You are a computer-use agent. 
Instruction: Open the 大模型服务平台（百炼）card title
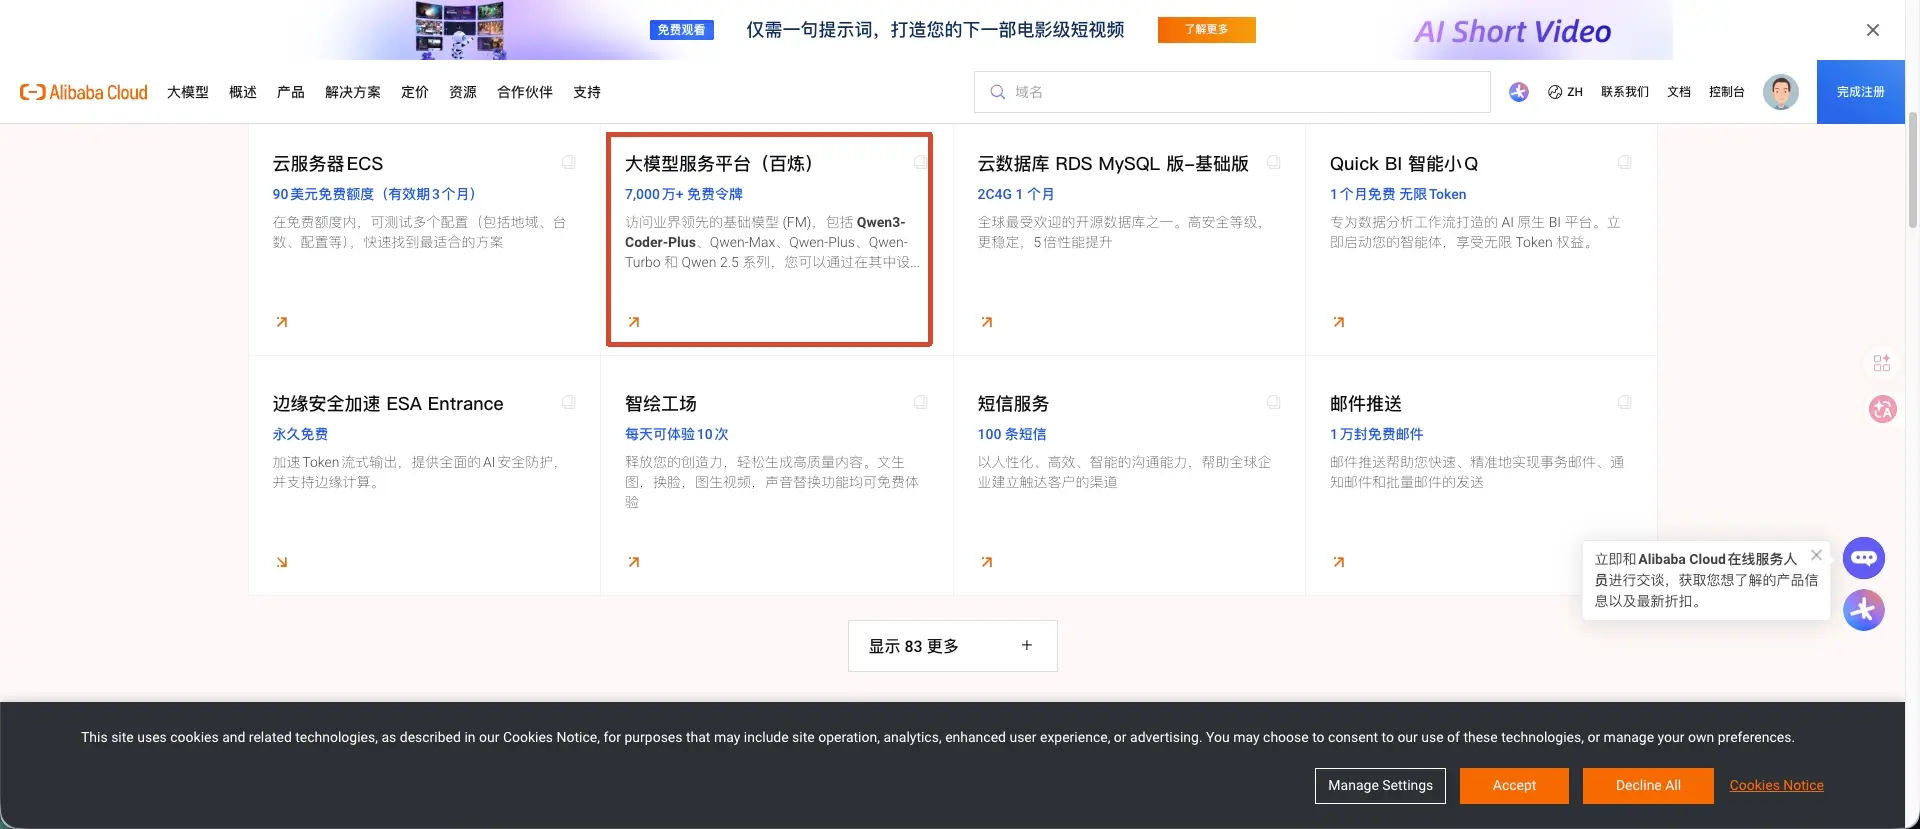pyautogui.click(x=721, y=164)
